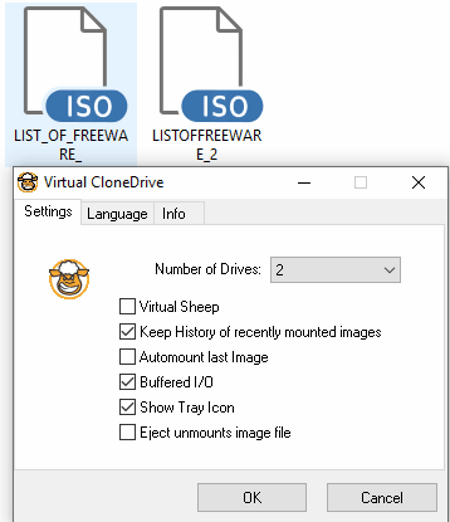Select the LIST_OF_FREEWARE_ ISO file icon
The width and height of the screenshot is (450, 522).
(x=75, y=64)
